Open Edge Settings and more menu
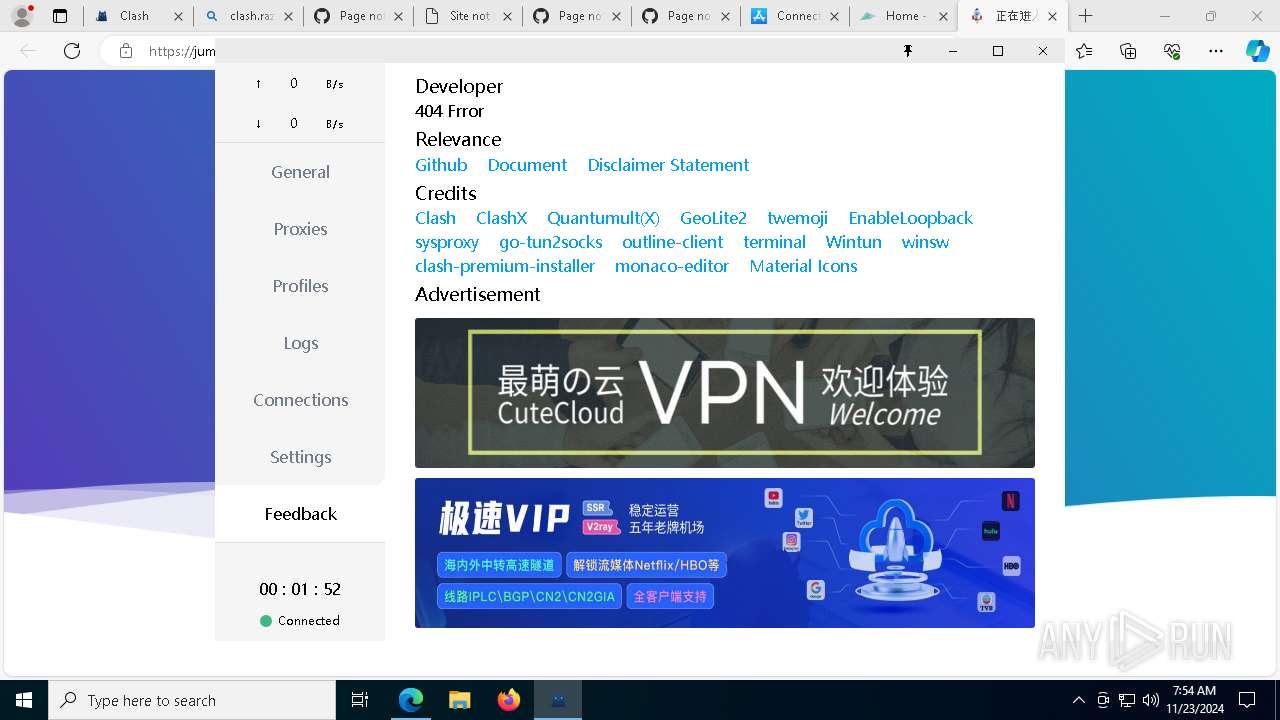 point(1215,51)
